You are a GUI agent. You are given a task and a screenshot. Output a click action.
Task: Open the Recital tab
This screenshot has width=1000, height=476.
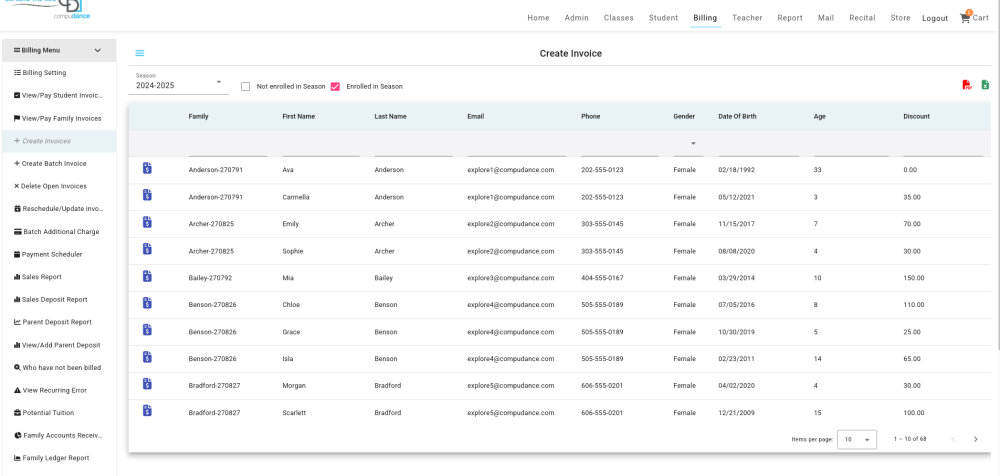(x=862, y=18)
